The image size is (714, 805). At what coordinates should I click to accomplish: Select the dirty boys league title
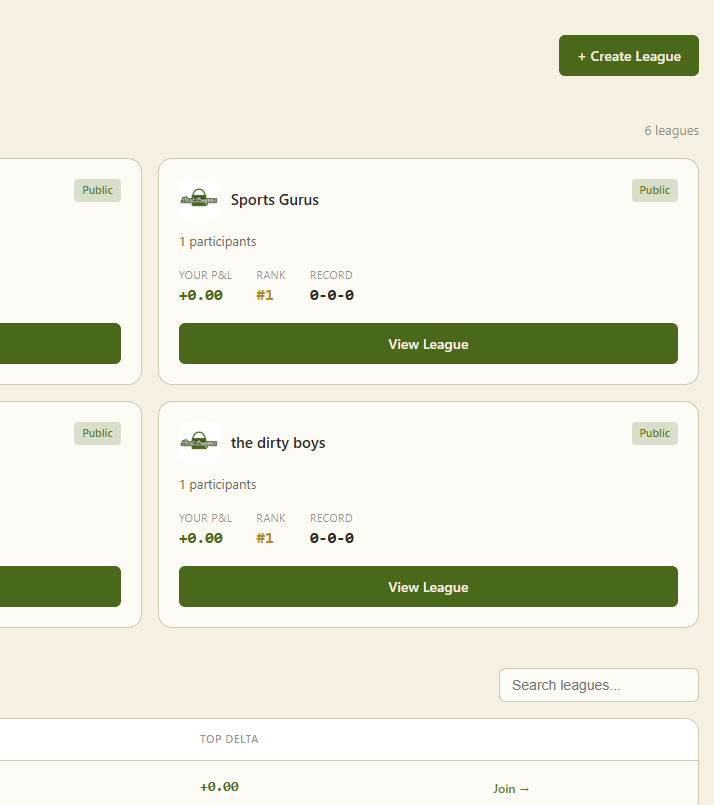tap(278, 443)
